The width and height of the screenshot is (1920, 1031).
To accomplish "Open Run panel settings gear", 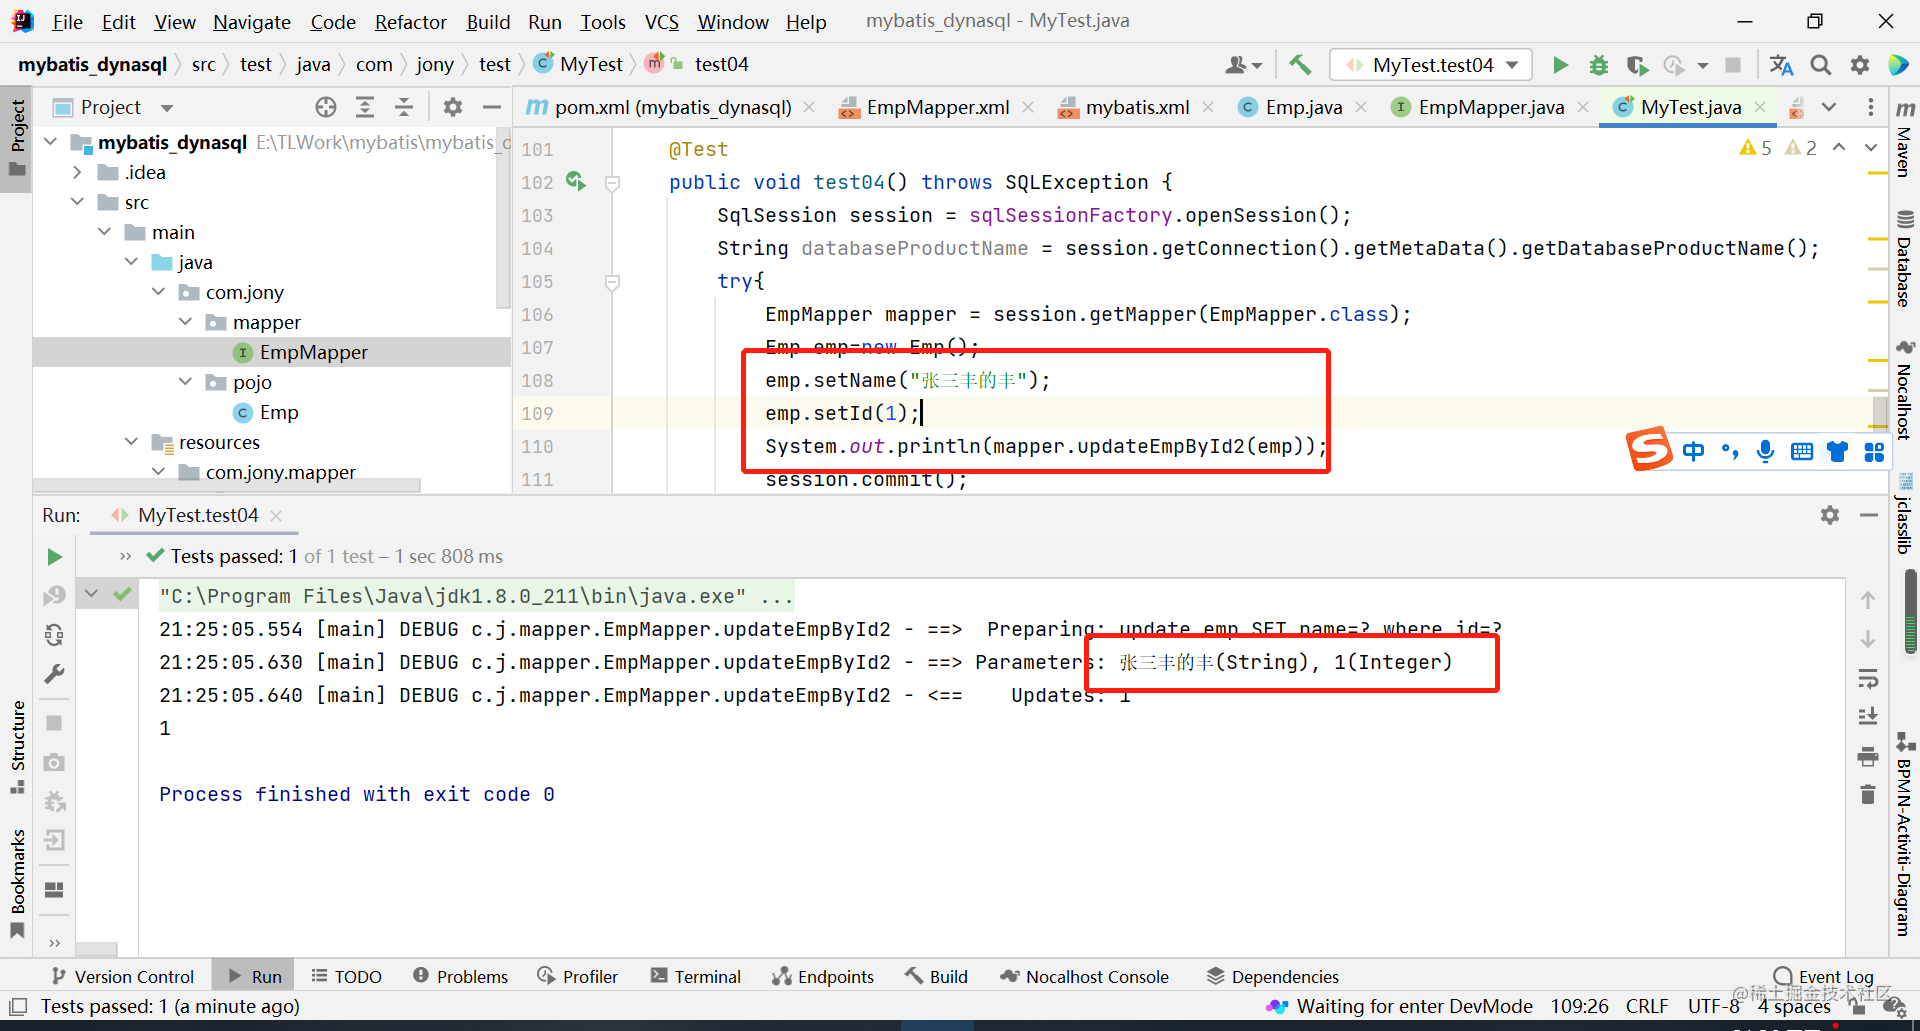I will click(x=1830, y=515).
